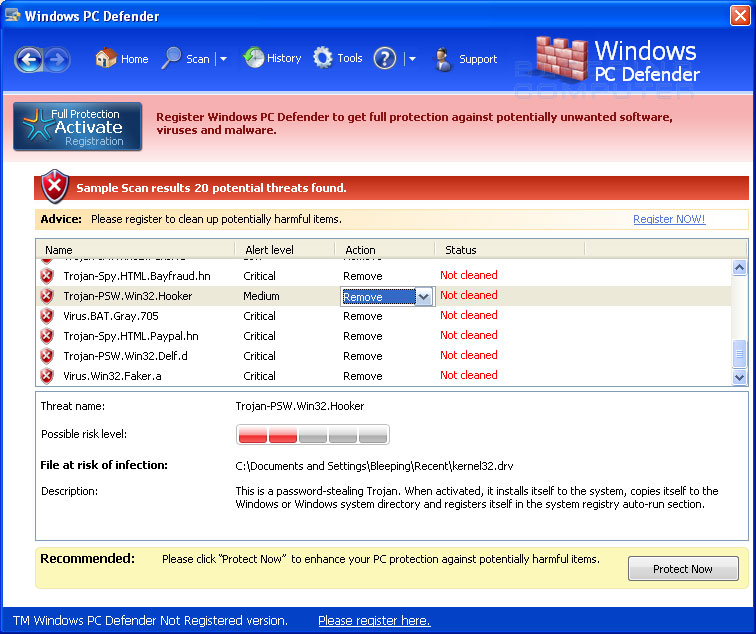
Task: Click the Please register here link
Action: (x=374, y=621)
